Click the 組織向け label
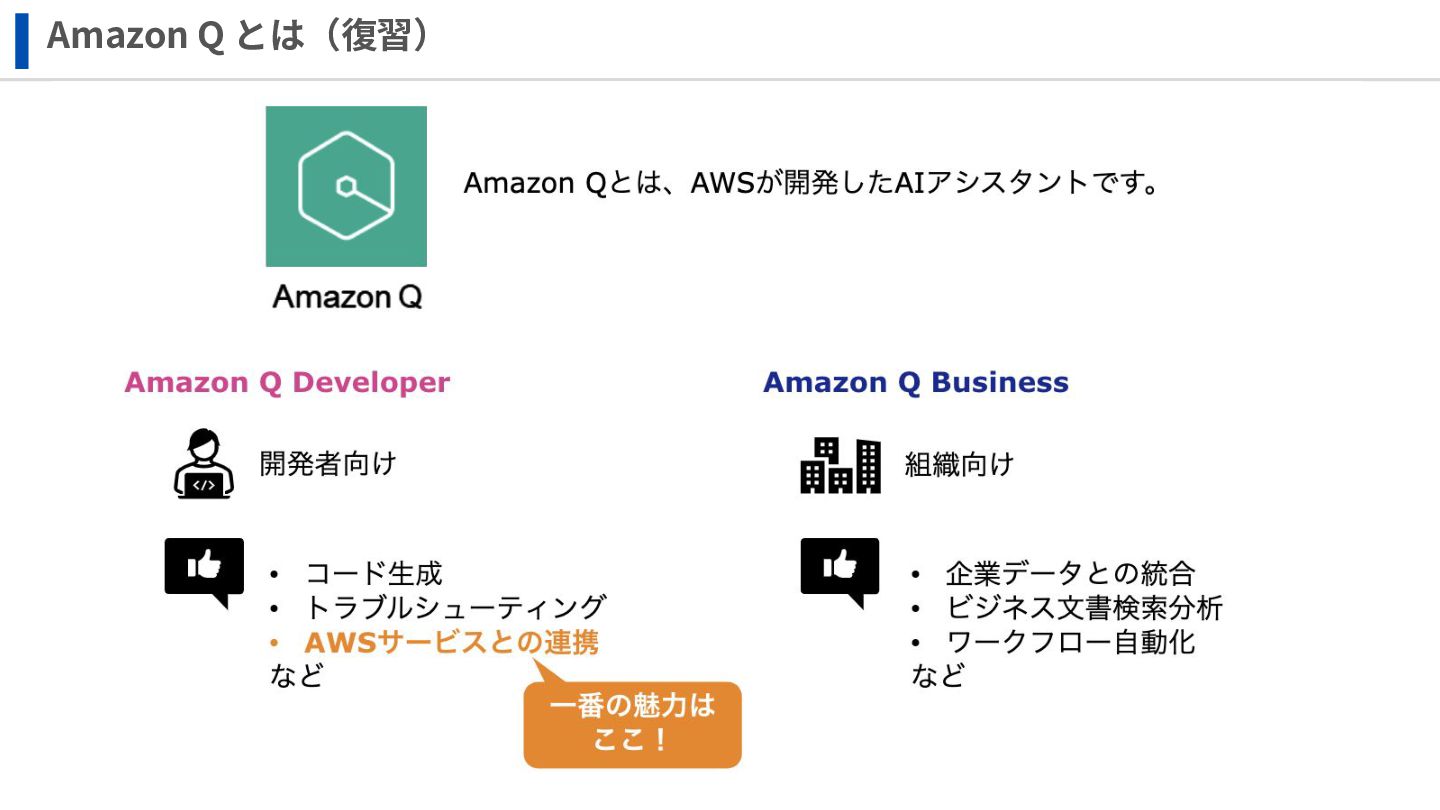The height and width of the screenshot is (810, 1440). 959,464
